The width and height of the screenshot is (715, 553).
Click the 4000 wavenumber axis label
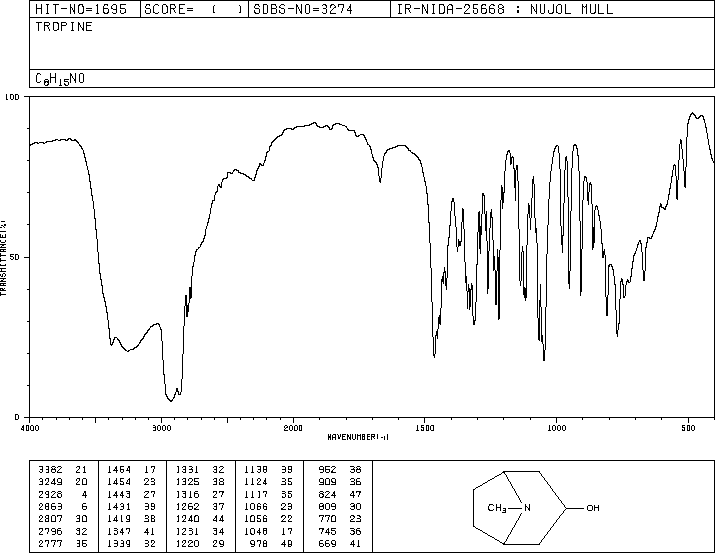tap(30, 428)
